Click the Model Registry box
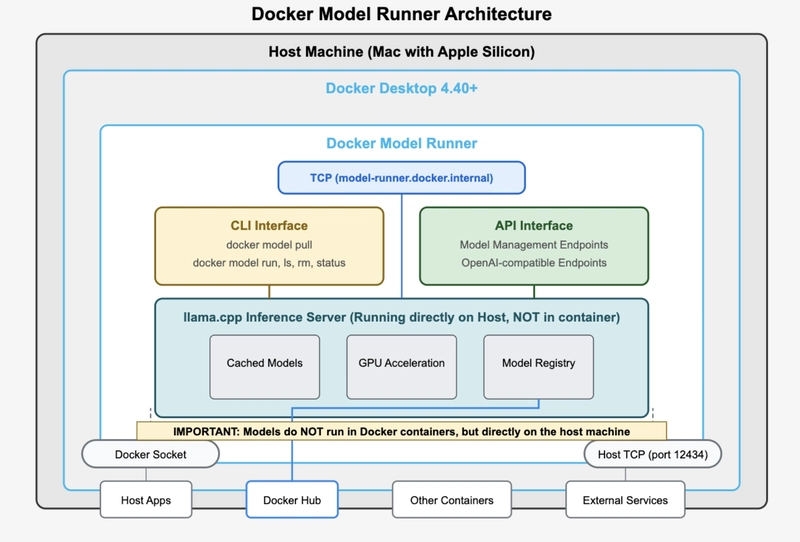The image size is (800, 542). [x=539, y=367]
